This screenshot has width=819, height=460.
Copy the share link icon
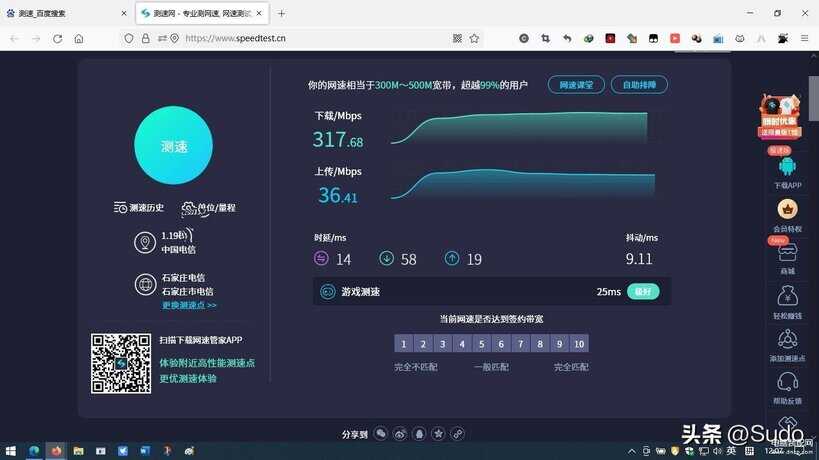457,434
